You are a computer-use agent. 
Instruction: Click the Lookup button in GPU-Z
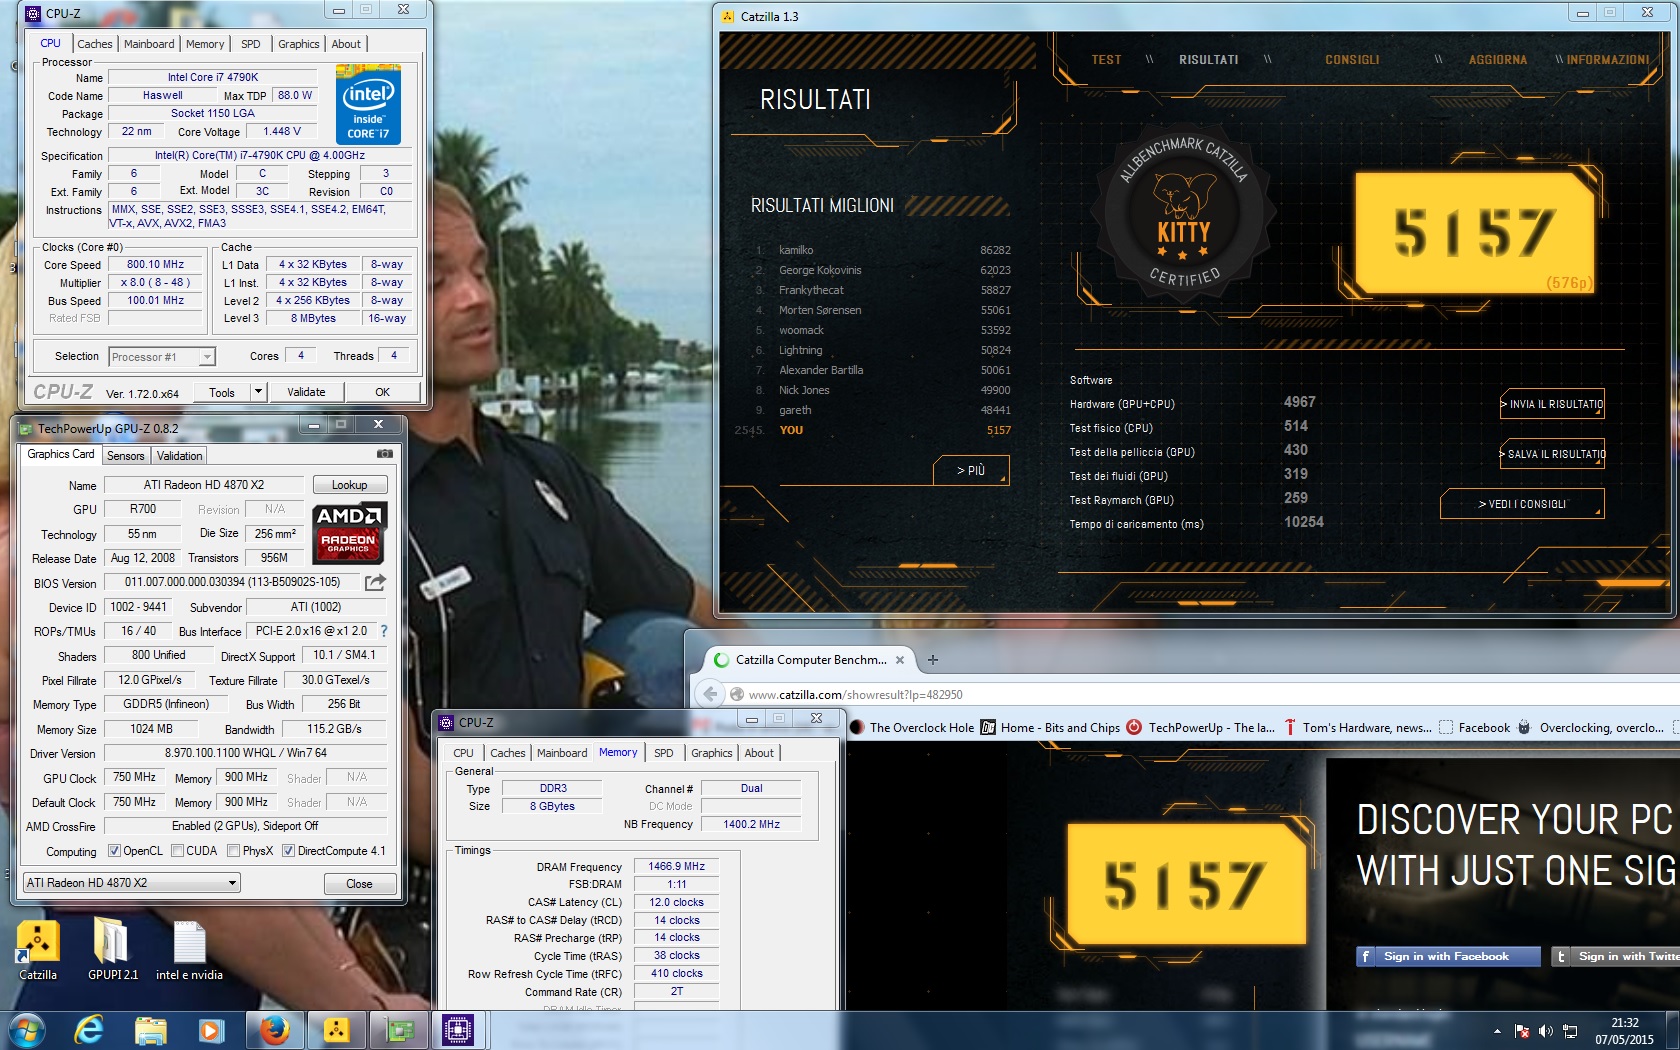point(350,485)
